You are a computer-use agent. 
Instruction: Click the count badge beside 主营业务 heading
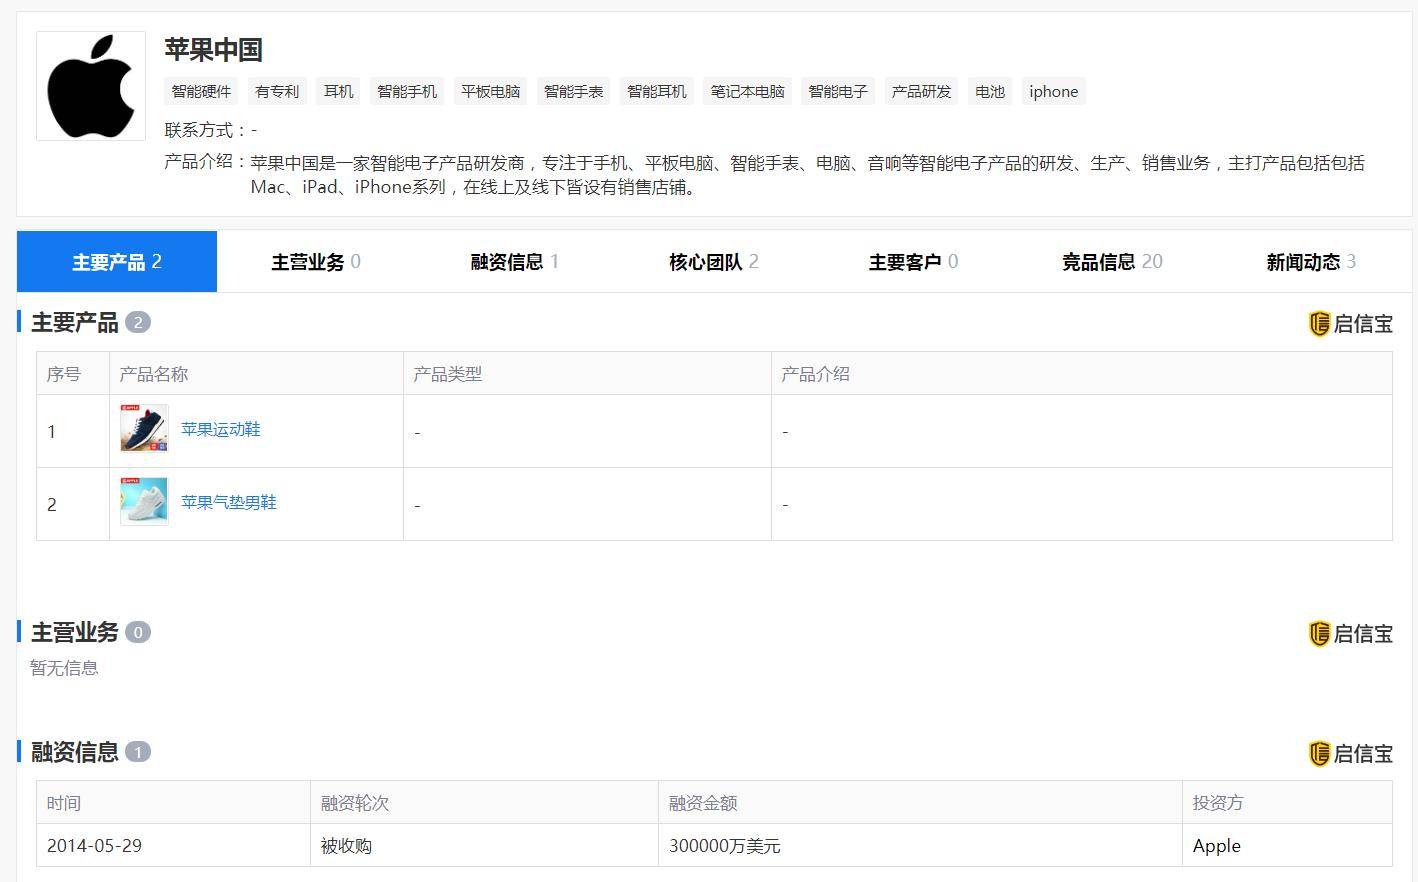click(x=139, y=632)
